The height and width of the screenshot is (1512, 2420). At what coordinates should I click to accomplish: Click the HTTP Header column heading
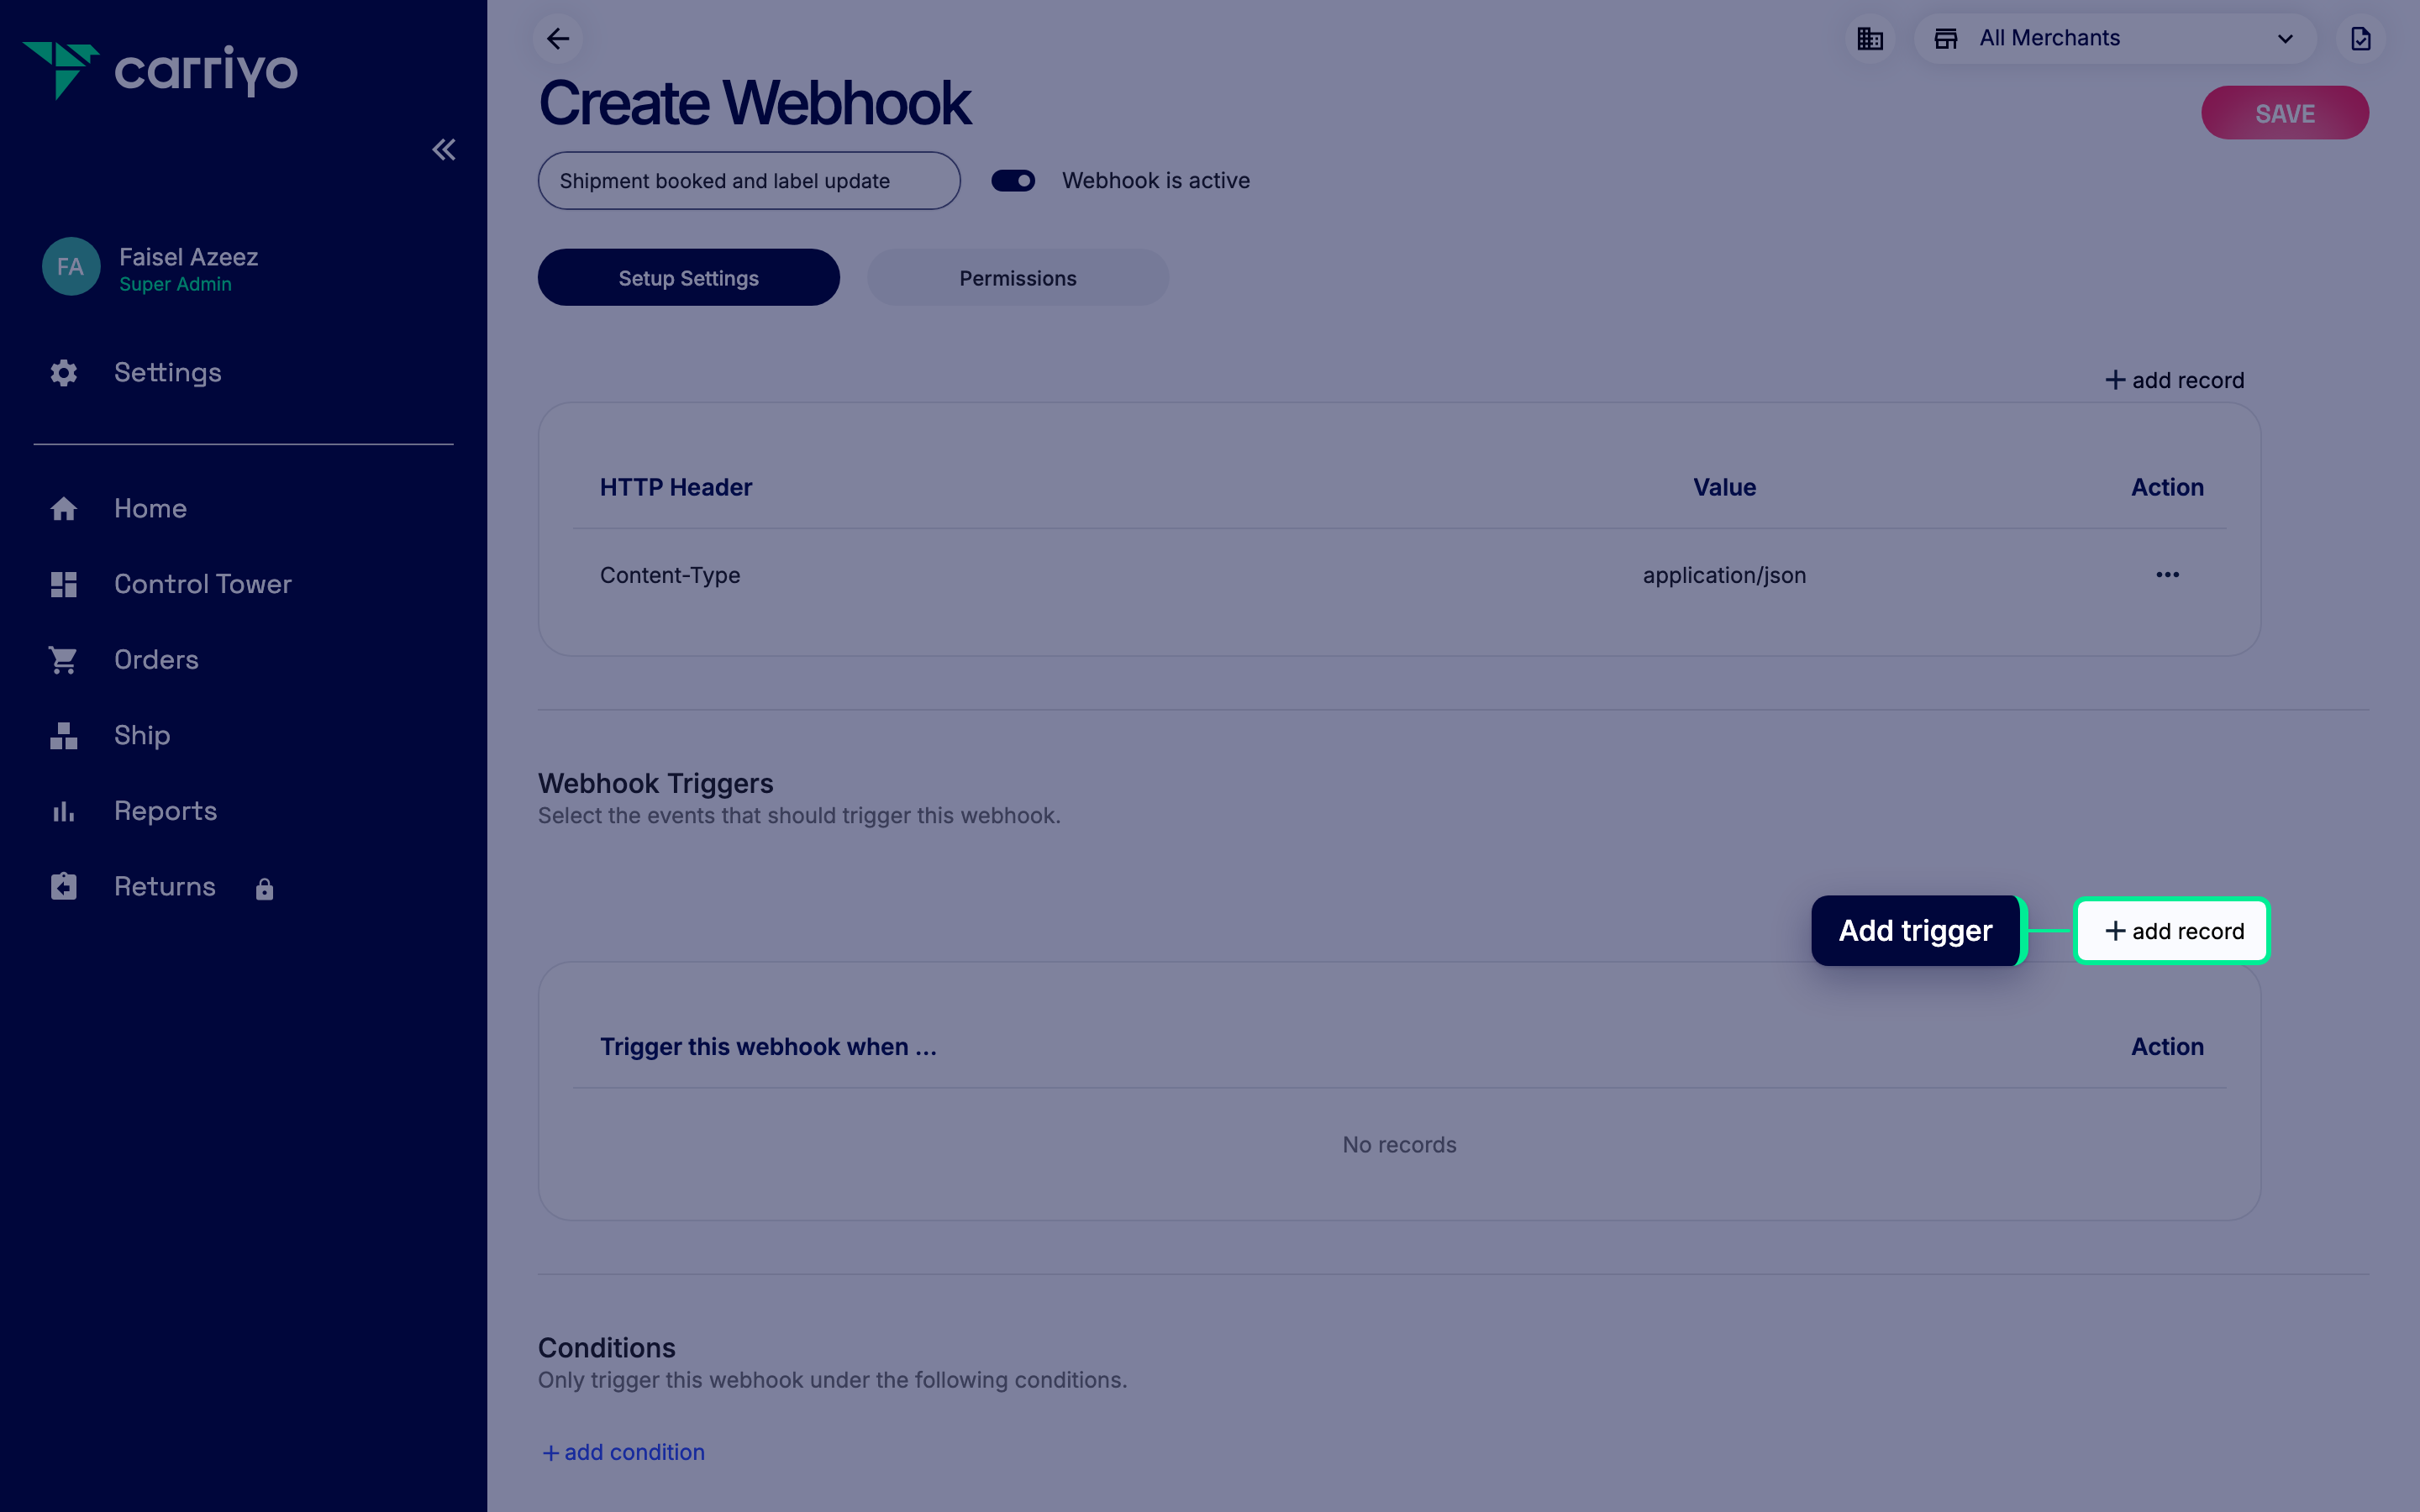[x=676, y=488]
